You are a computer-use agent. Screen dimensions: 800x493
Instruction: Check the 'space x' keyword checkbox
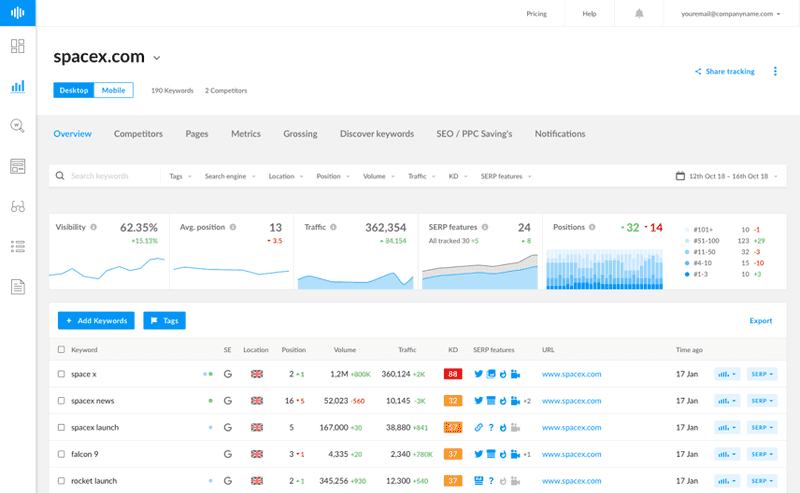(62, 374)
